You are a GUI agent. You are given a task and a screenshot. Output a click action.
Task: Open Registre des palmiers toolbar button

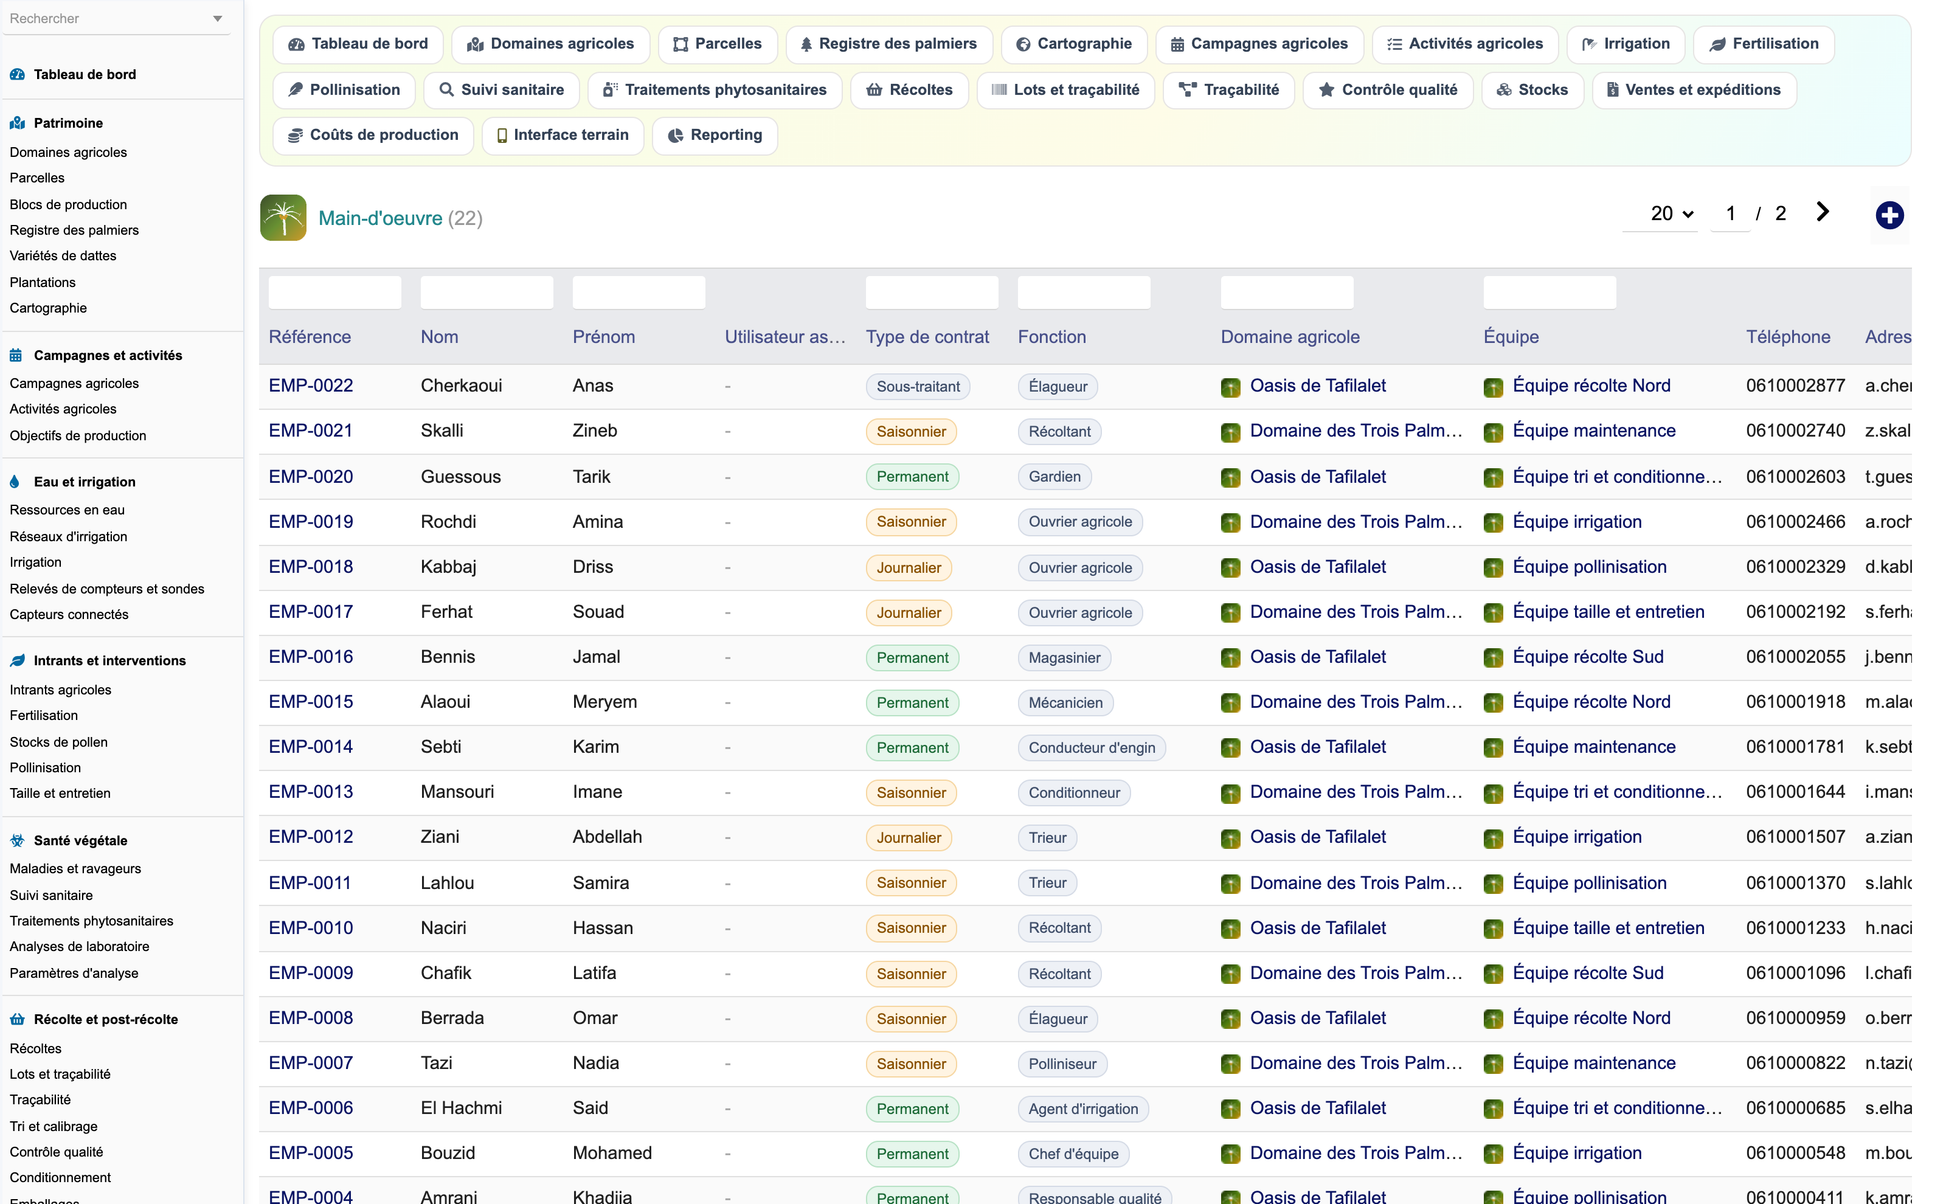point(889,44)
